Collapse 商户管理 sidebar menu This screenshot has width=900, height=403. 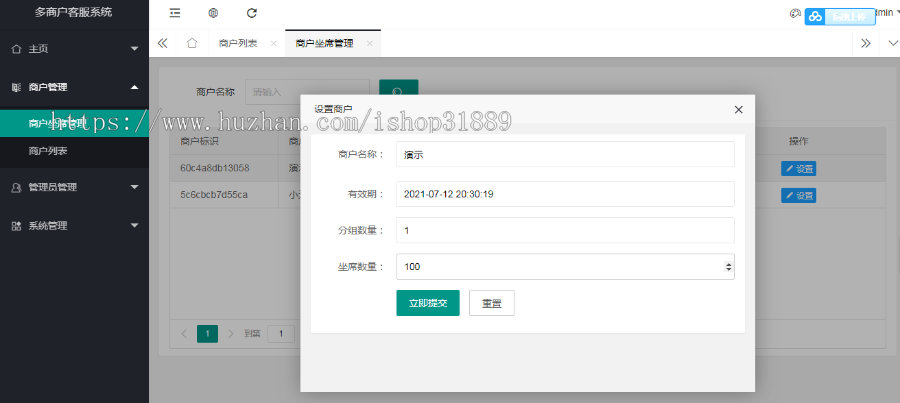tap(75, 87)
